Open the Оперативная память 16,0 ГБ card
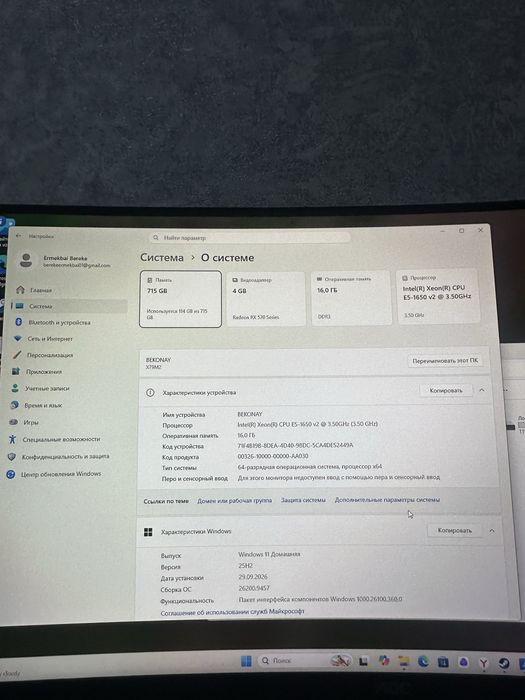The image size is (525, 700). point(351,298)
